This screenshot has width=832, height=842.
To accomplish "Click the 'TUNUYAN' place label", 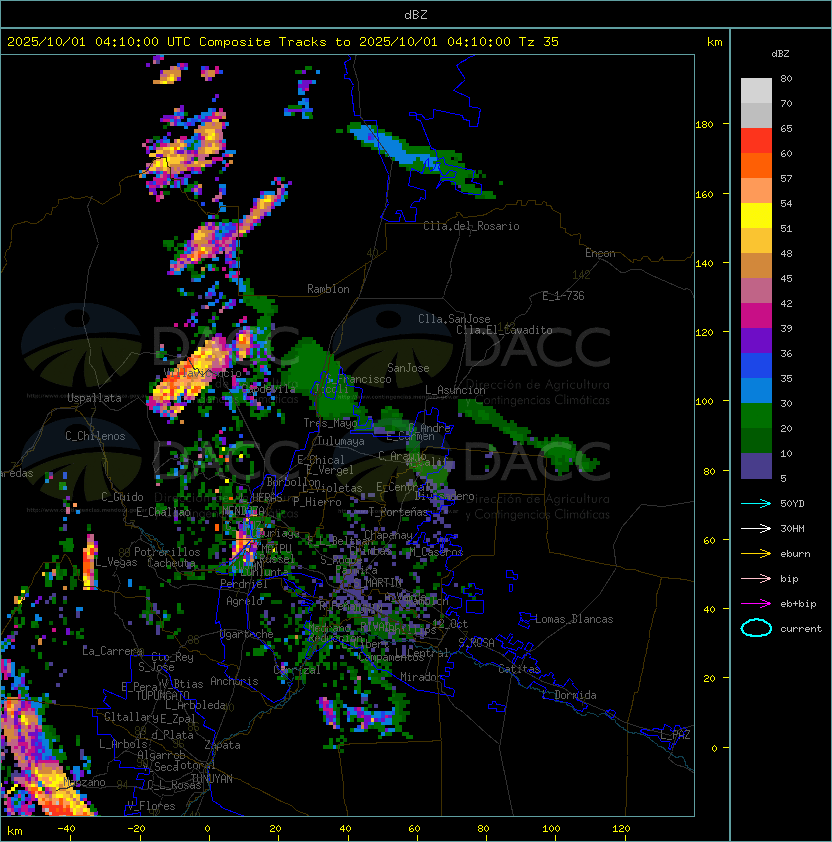I will (212, 779).
